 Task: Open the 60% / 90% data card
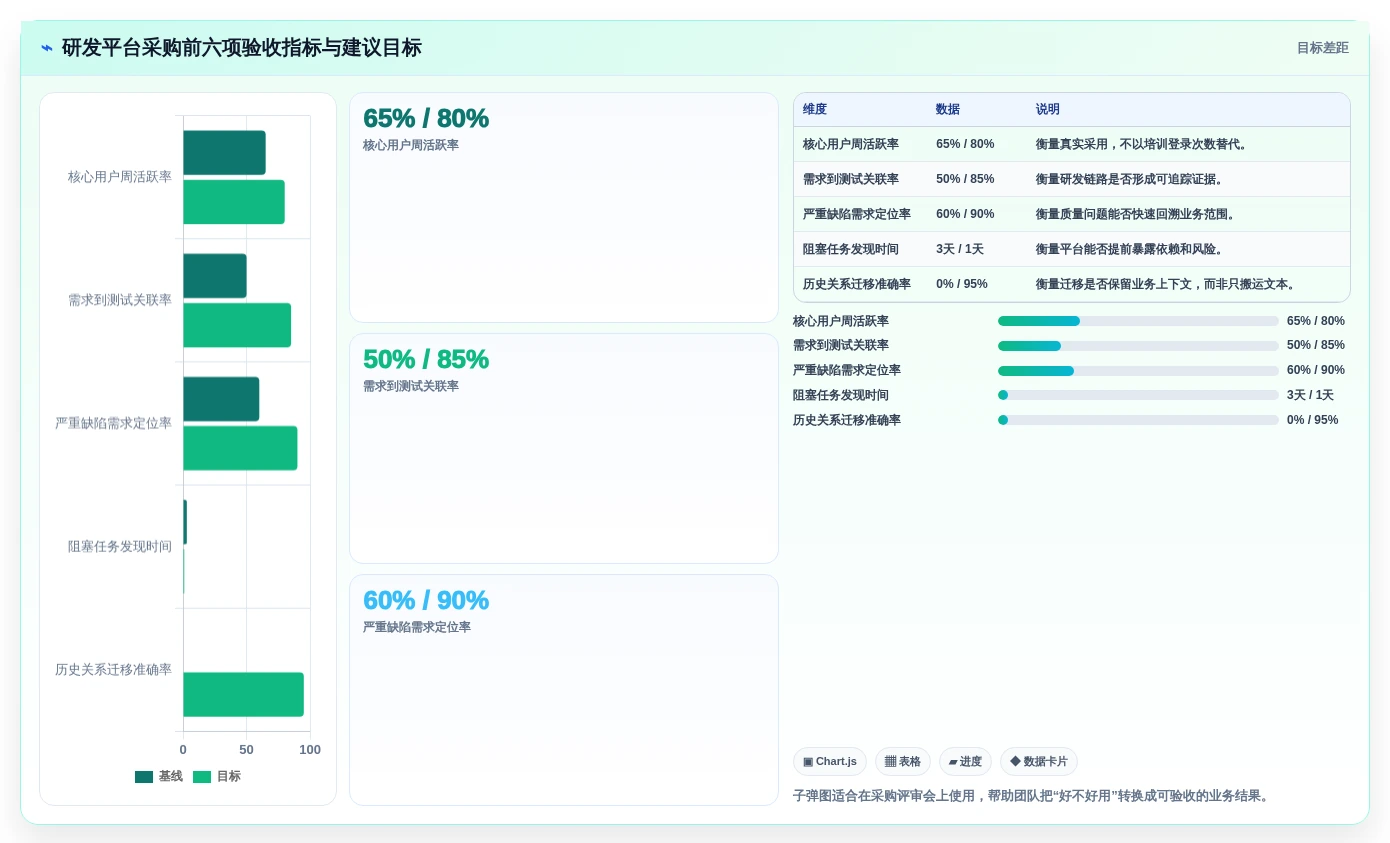coord(564,690)
